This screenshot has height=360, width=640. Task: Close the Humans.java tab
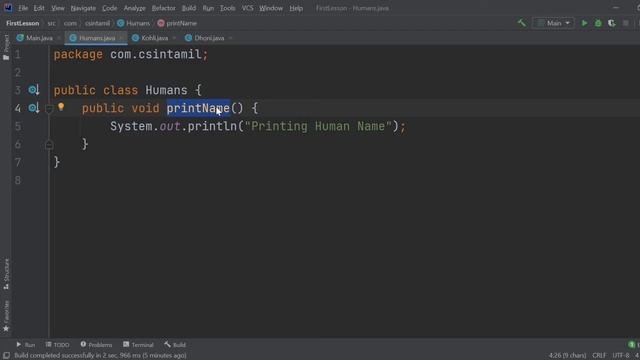(x=122, y=38)
